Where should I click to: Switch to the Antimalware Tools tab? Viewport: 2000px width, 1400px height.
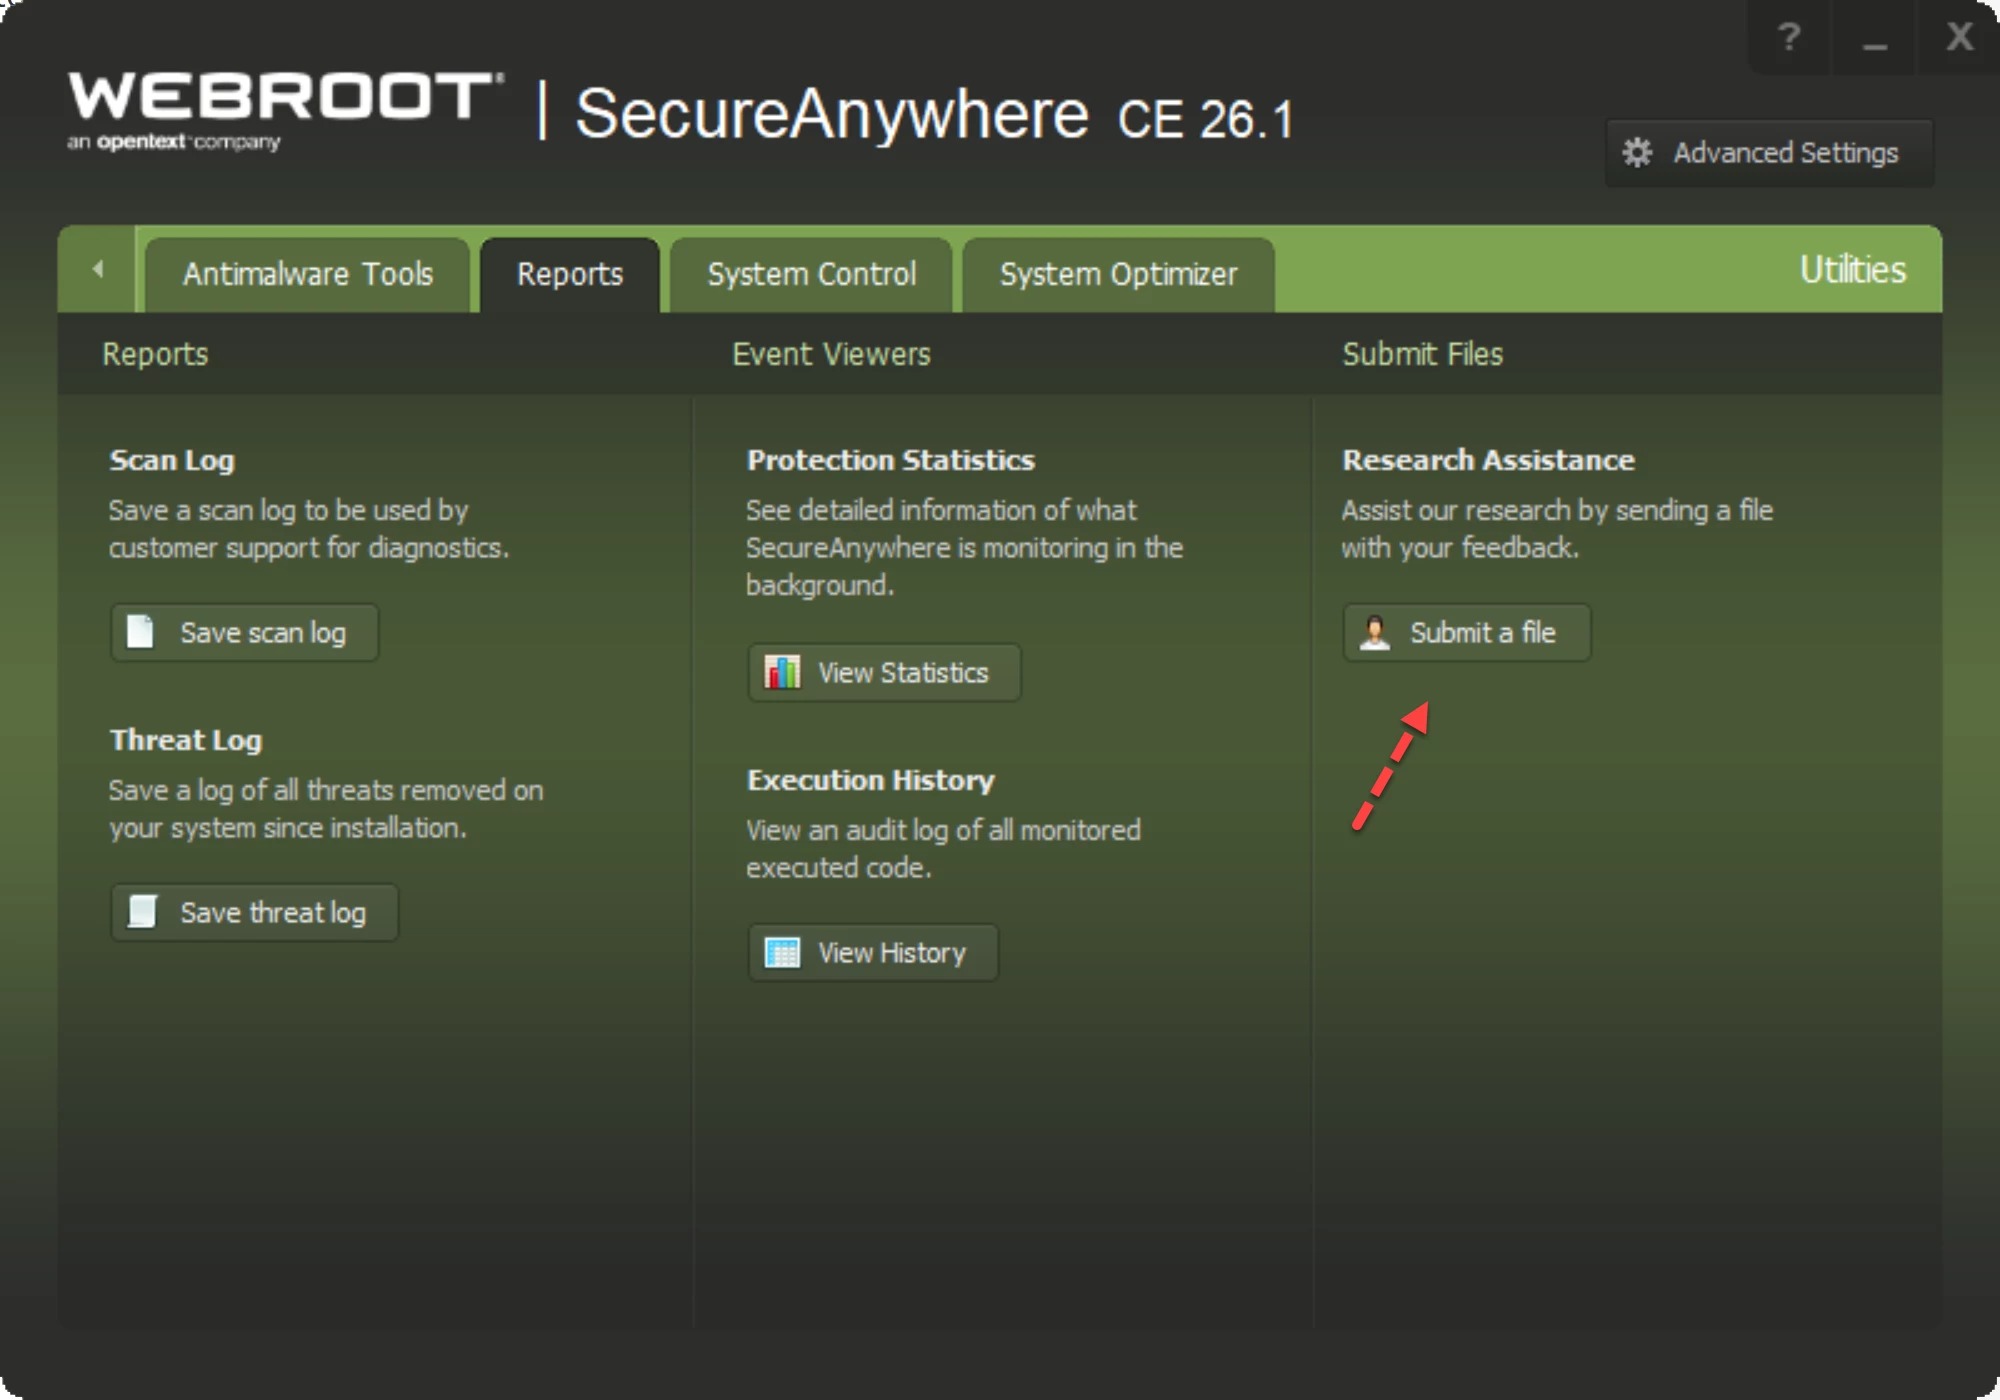(x=307, y=274)
